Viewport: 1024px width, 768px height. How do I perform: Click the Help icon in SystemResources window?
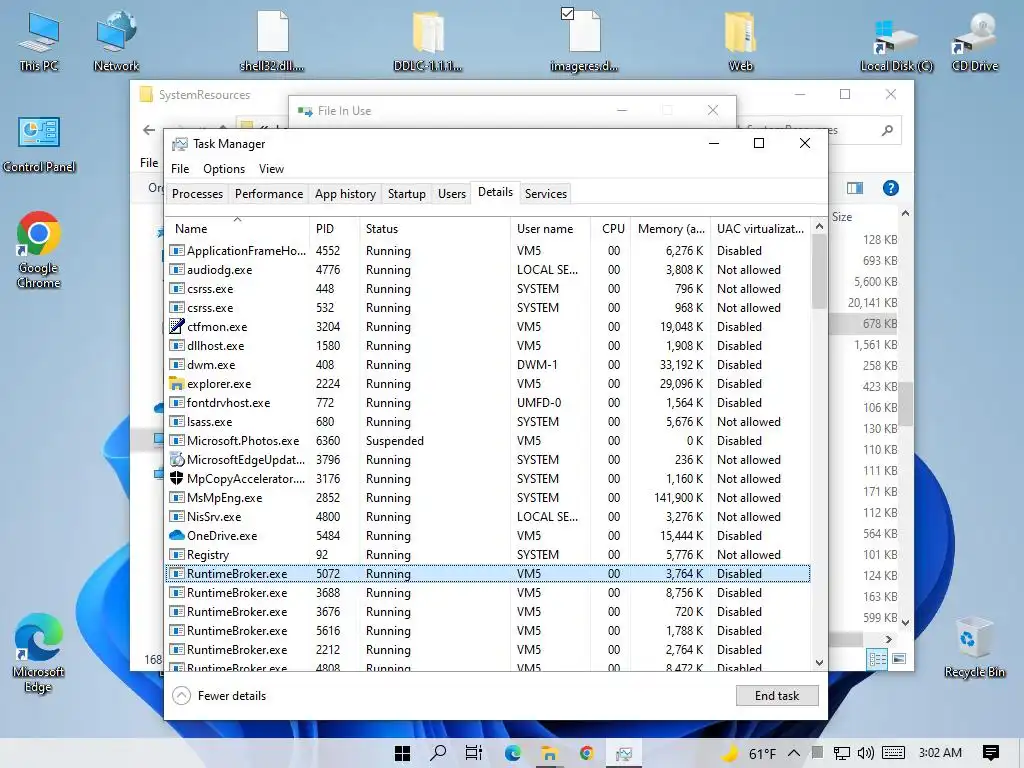(x=890, y=188)
